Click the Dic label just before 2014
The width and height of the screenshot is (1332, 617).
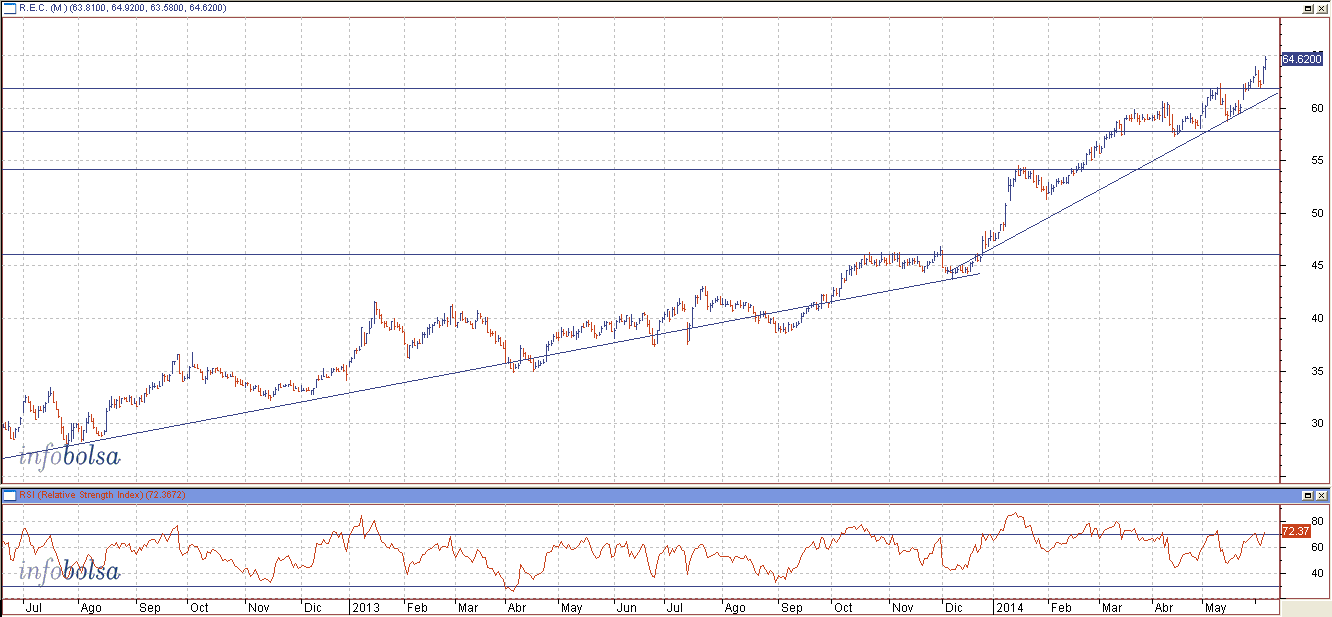[956, 607]
